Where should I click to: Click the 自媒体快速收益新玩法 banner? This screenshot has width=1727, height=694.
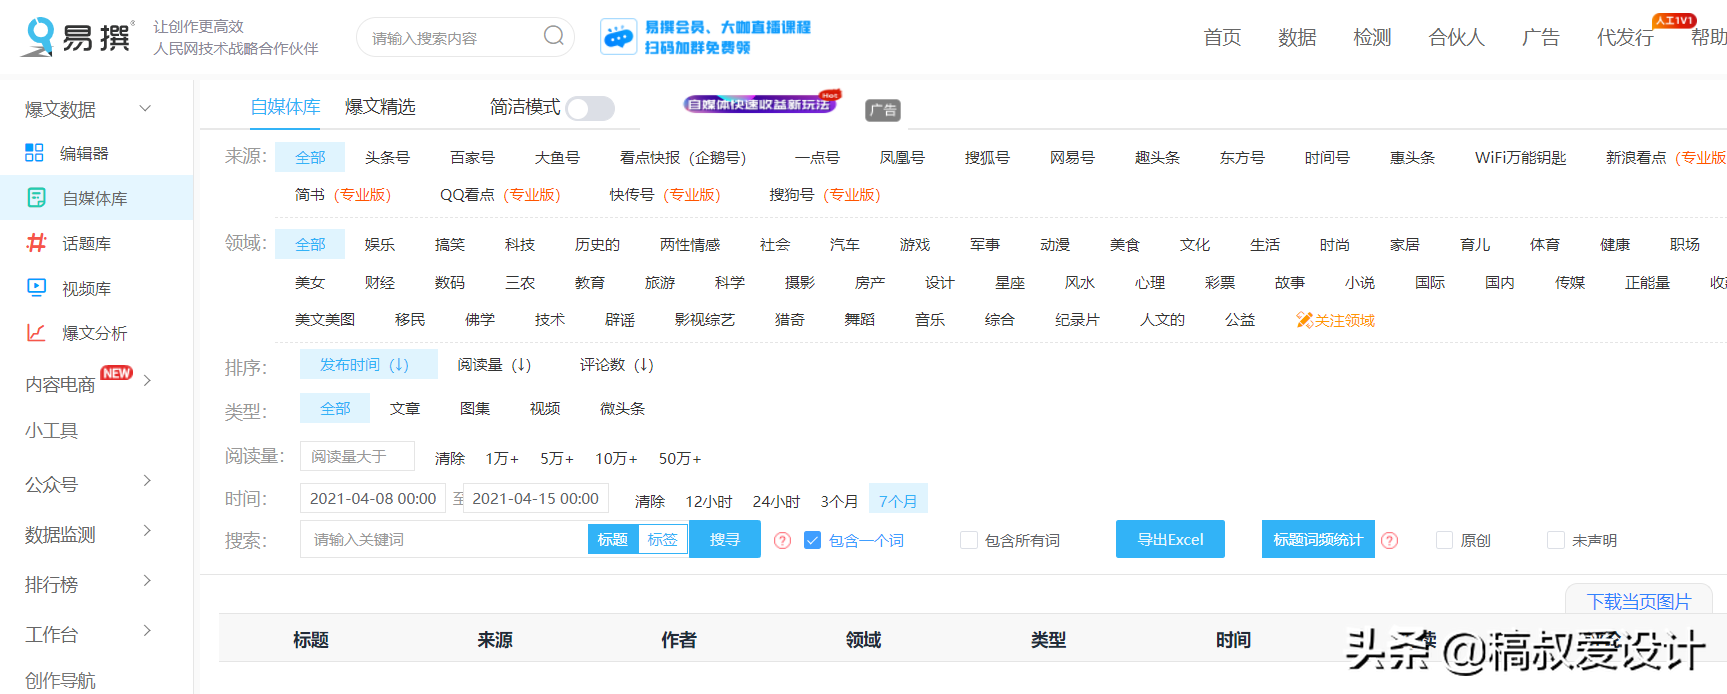click(760, 103)
